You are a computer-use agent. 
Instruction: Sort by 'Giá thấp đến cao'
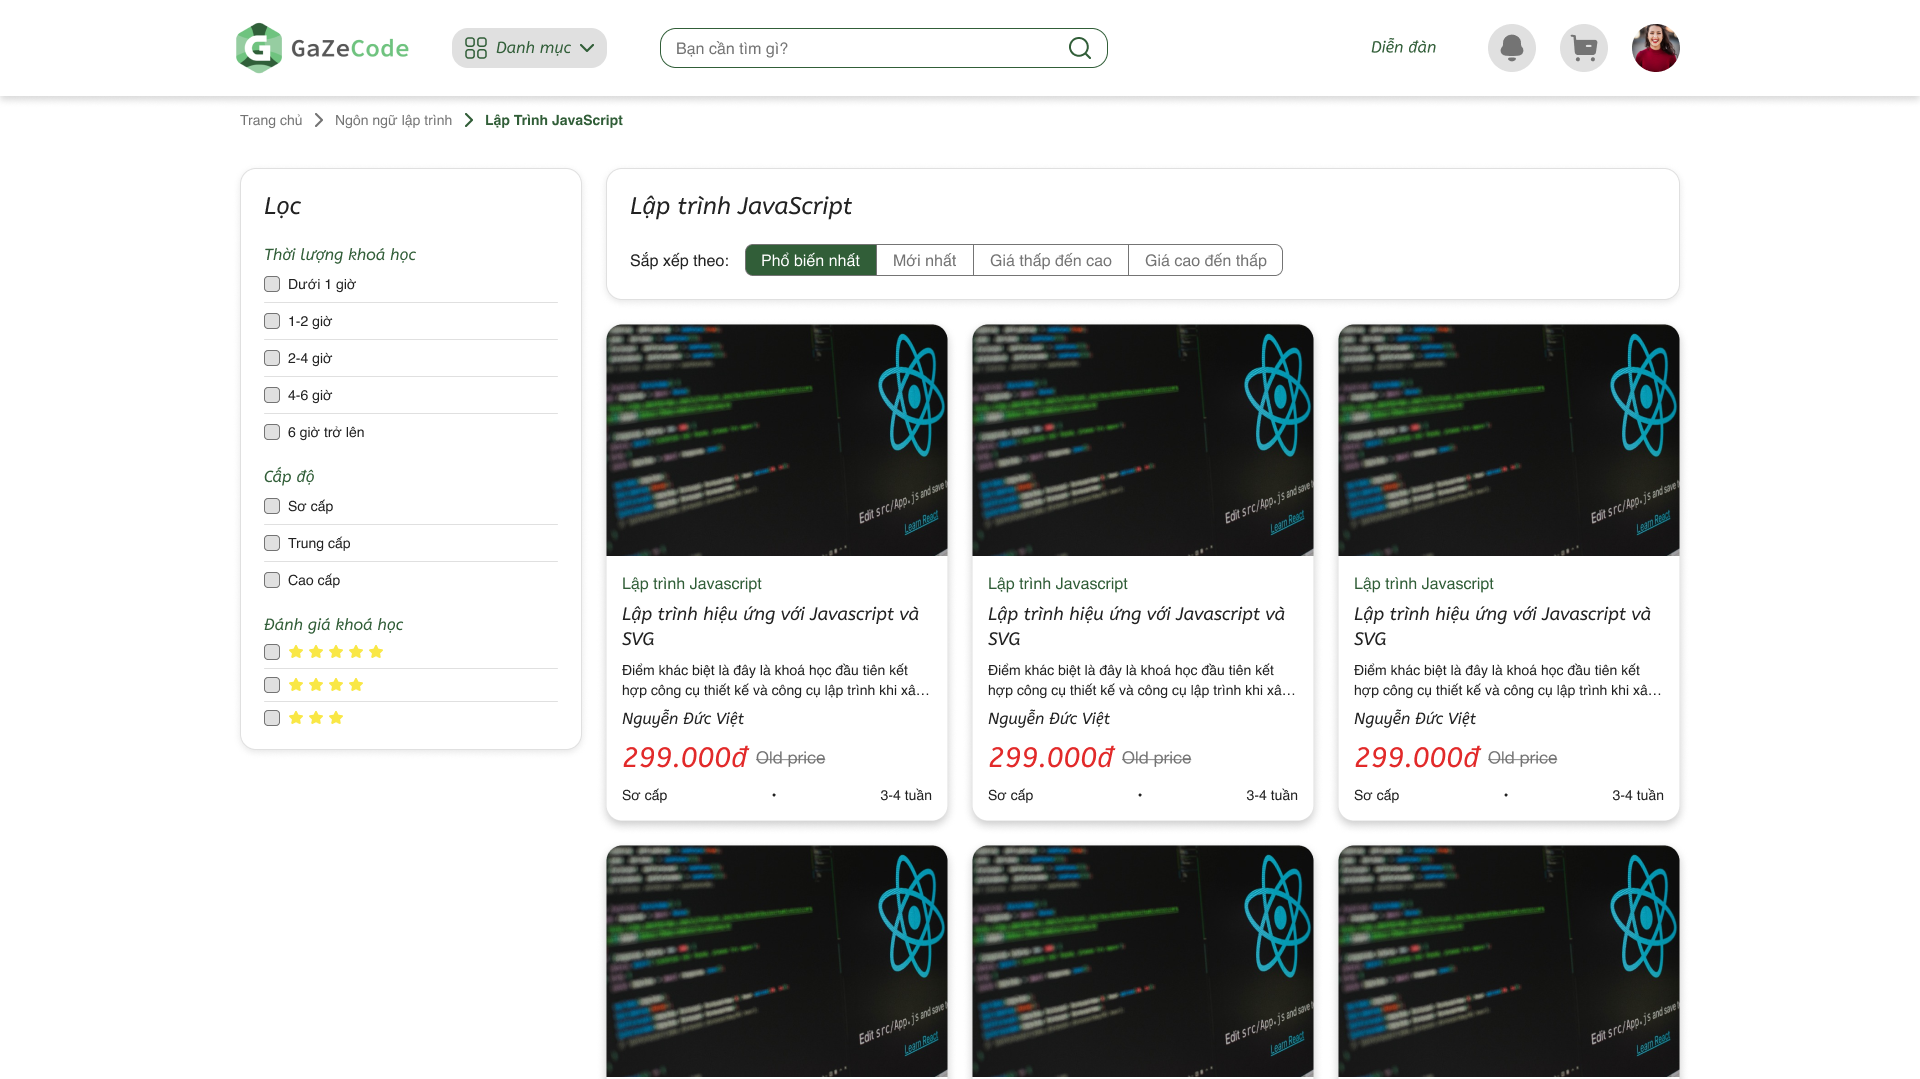tap(1051, 260)
